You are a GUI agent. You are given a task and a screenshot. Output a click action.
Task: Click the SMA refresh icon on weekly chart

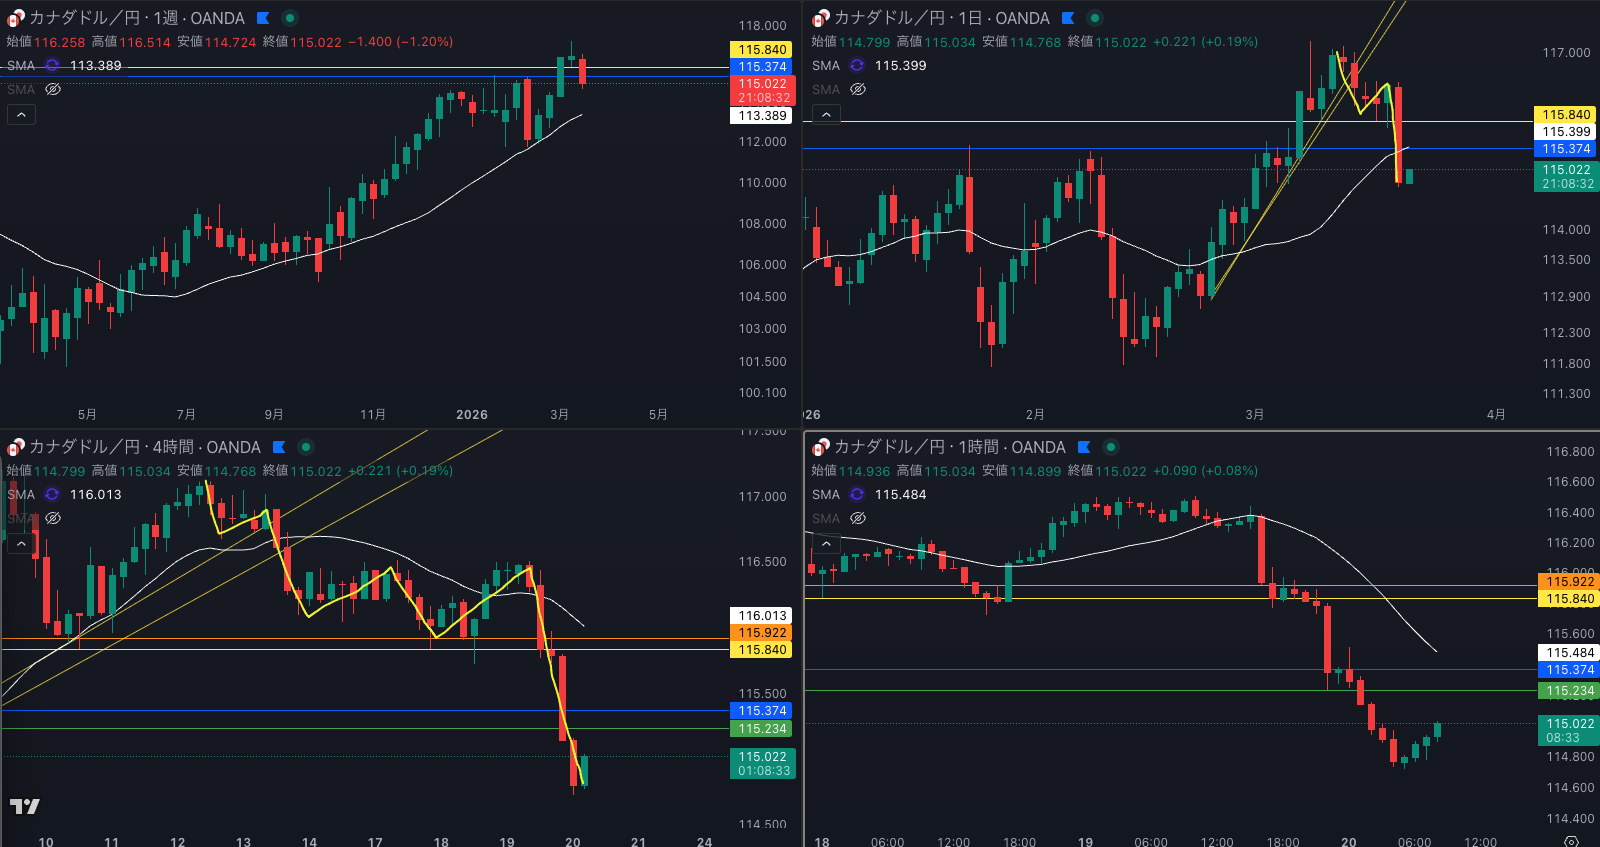pyautogui.click(x=52, y=65)
